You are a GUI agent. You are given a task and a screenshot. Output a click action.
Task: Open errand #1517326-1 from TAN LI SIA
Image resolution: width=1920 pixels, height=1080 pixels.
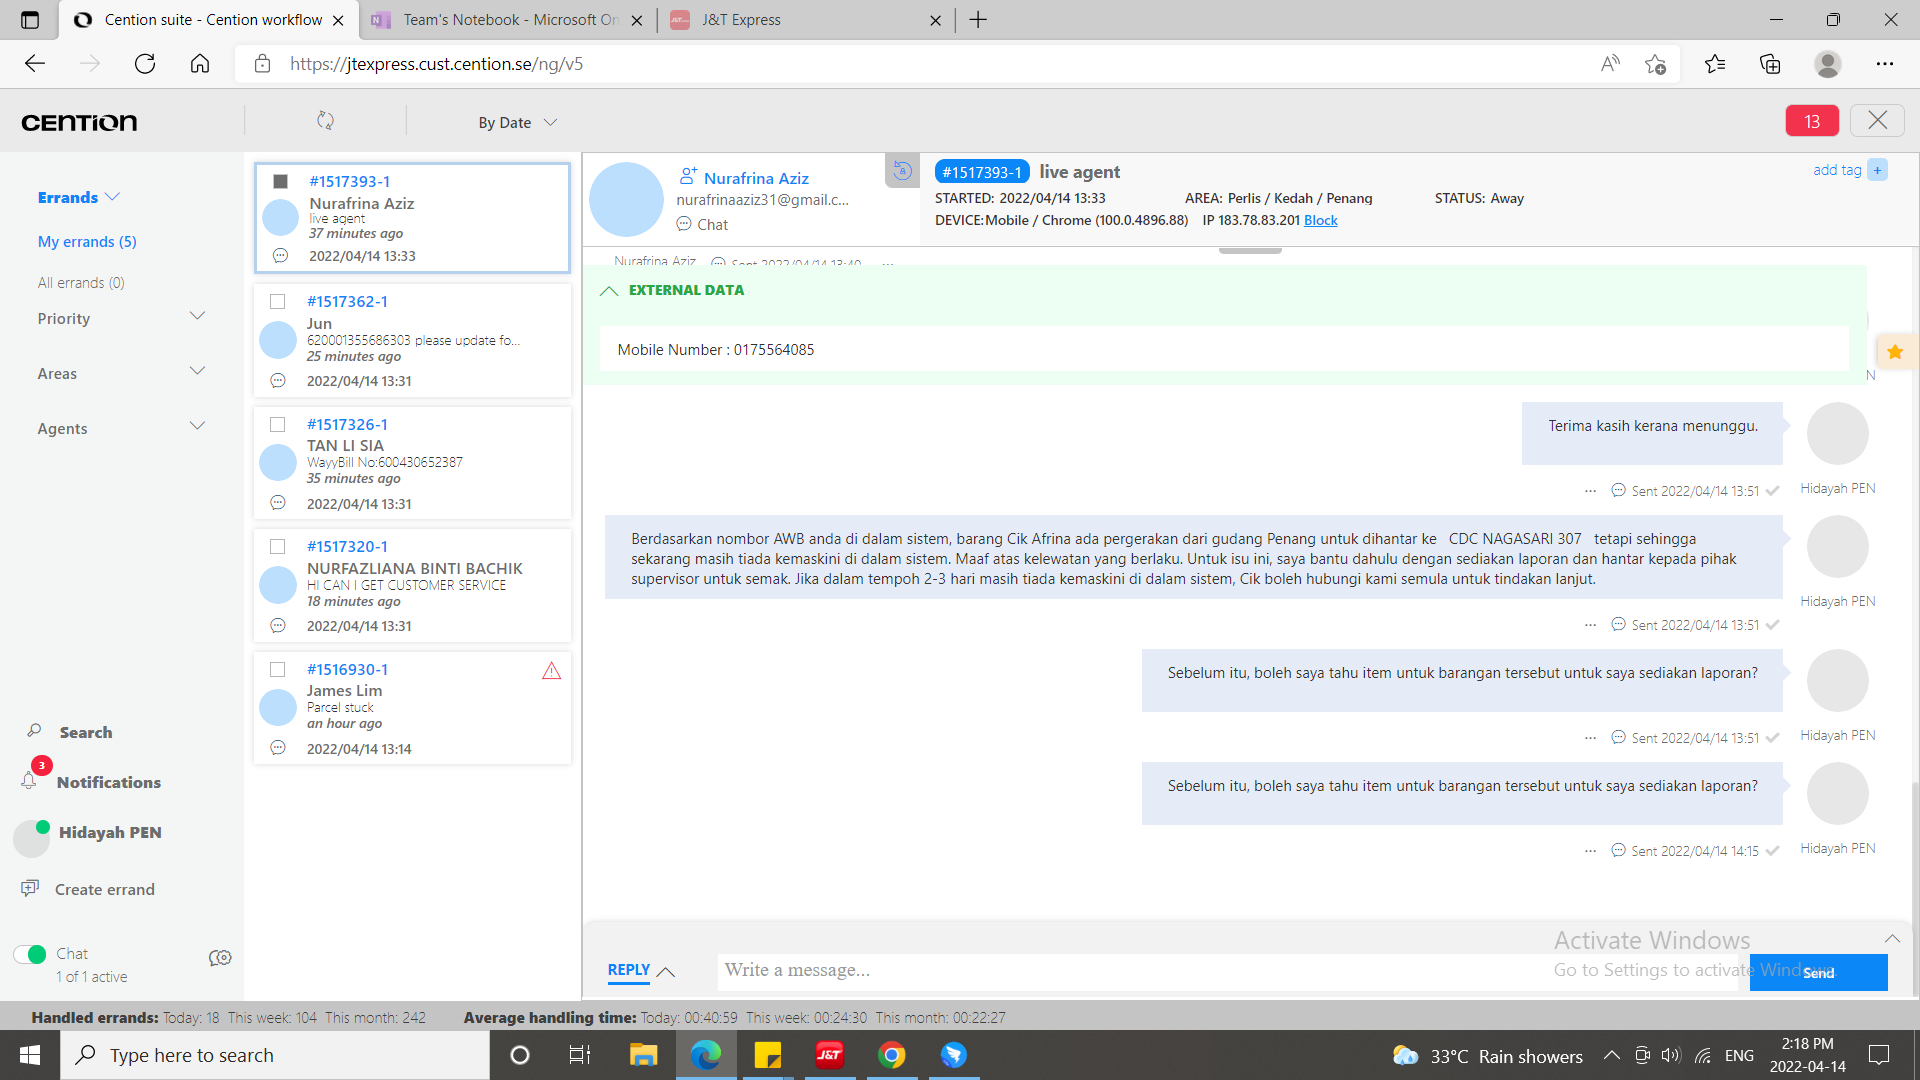pos(412,463)
